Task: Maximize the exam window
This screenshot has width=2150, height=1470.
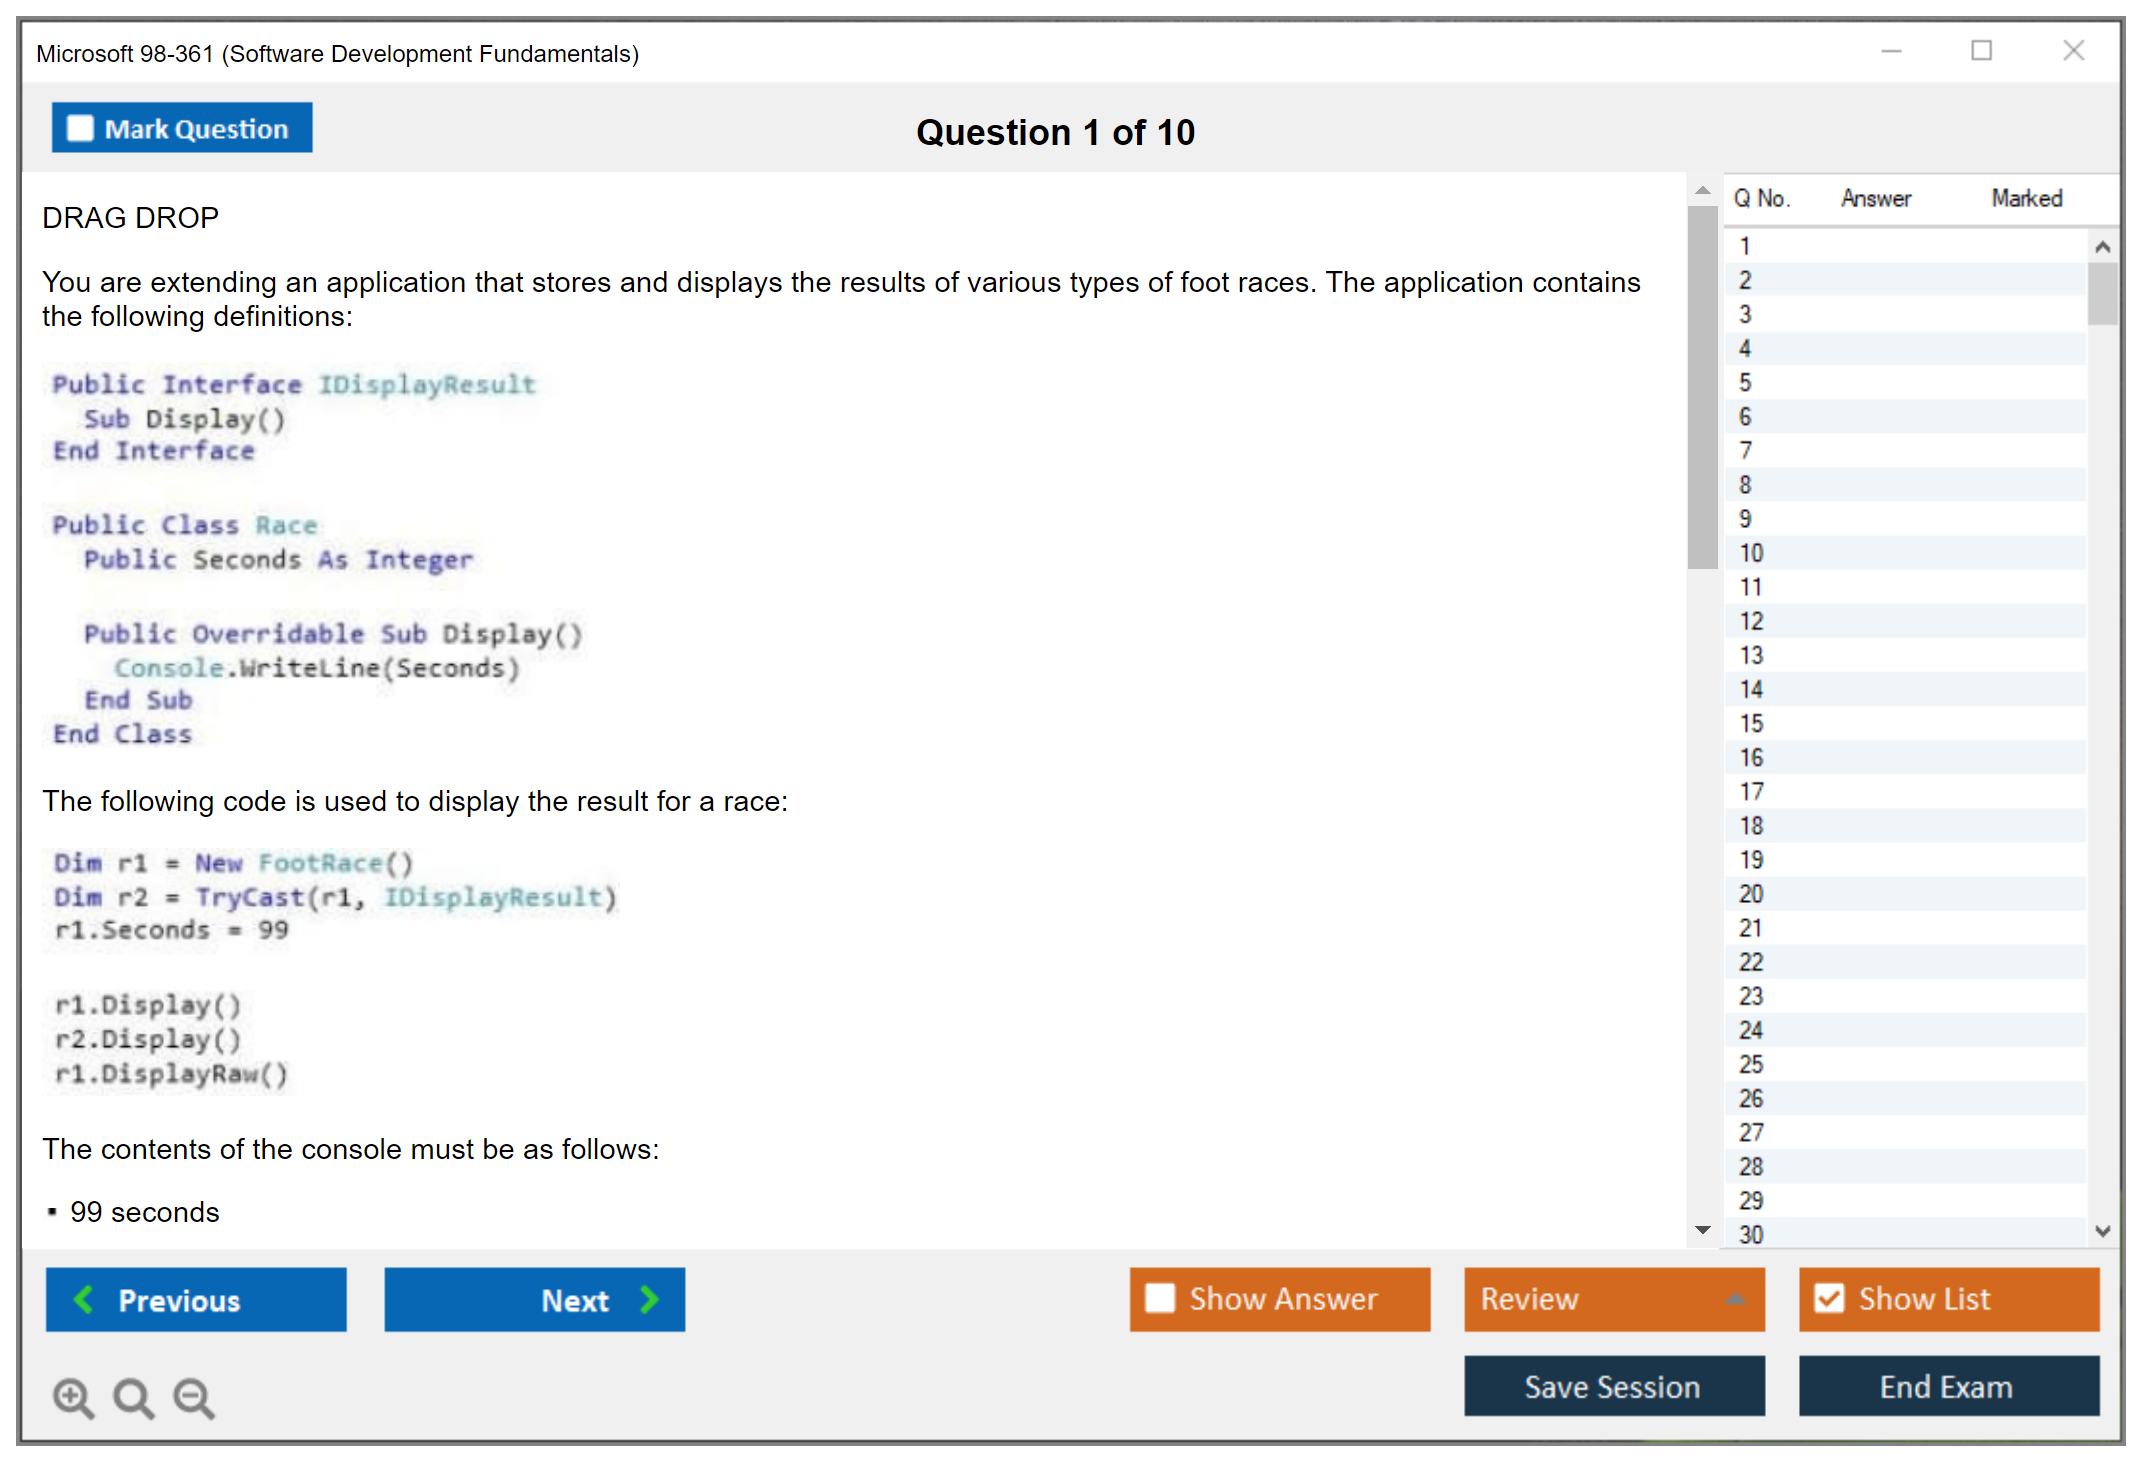Action: click(1981, 51)
